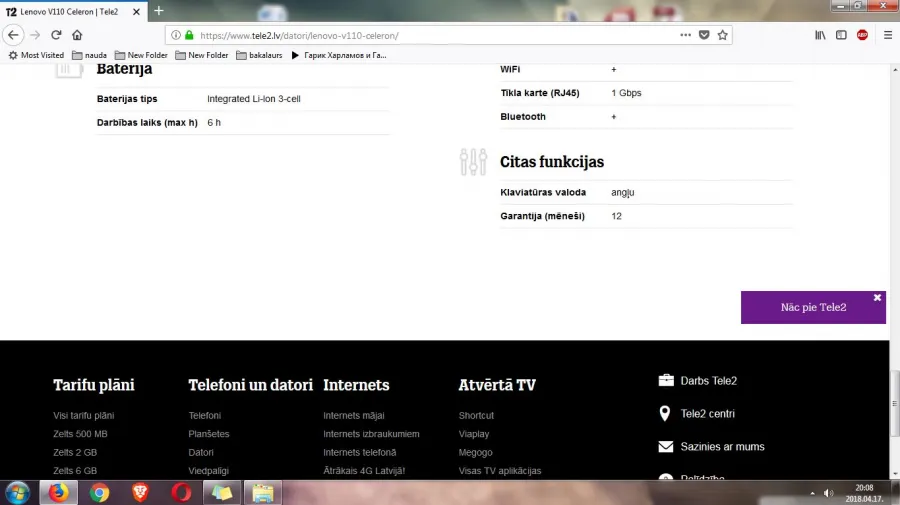Open Telefoni footer link
This screenshot has height=505, width=900.
205,415
